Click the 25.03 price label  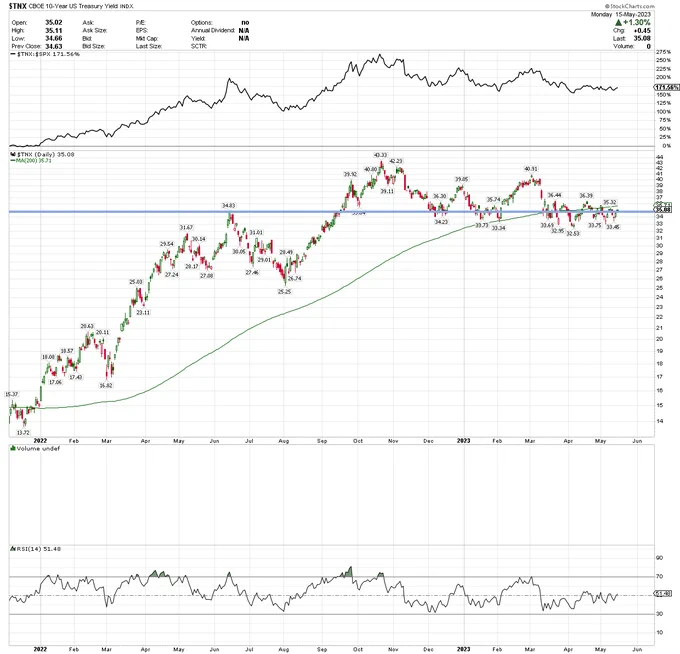(136, 282)
